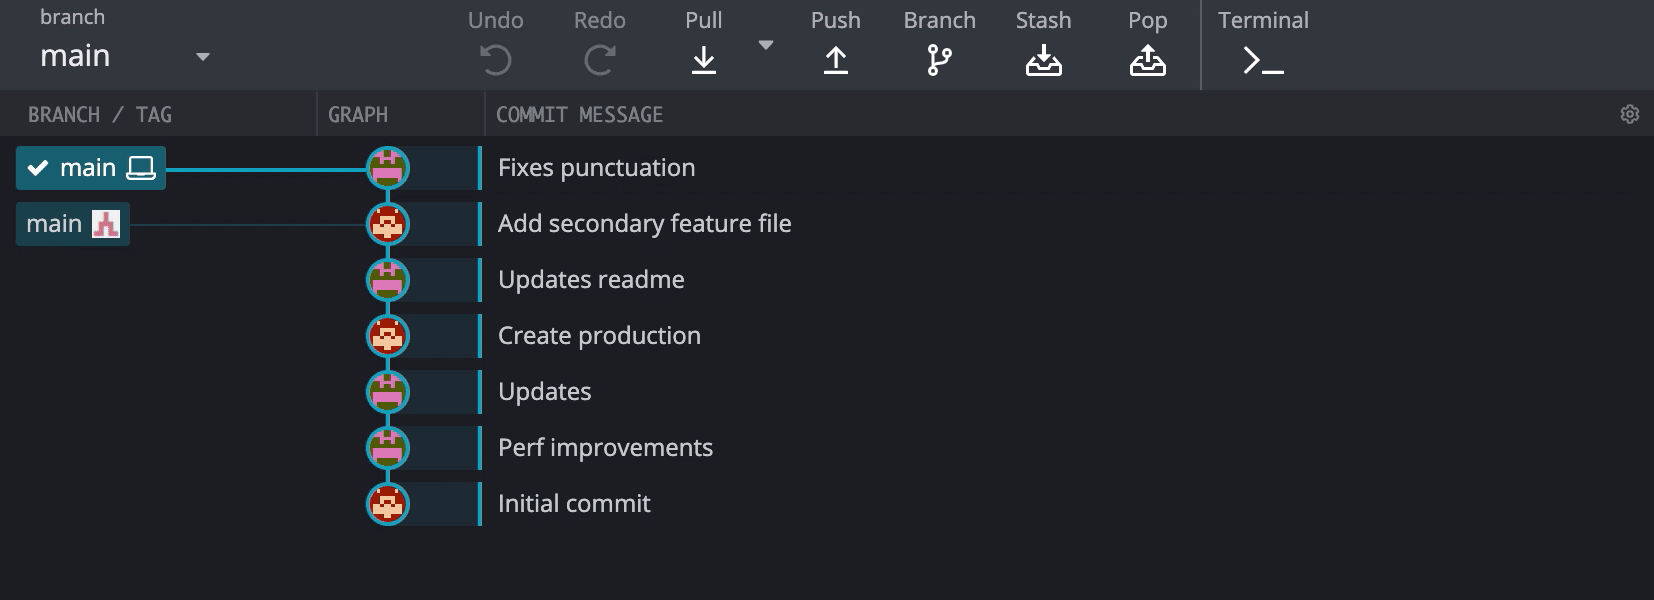Select the local main branch label
This screenshot has width=1654, height=600.
[90, 168]
